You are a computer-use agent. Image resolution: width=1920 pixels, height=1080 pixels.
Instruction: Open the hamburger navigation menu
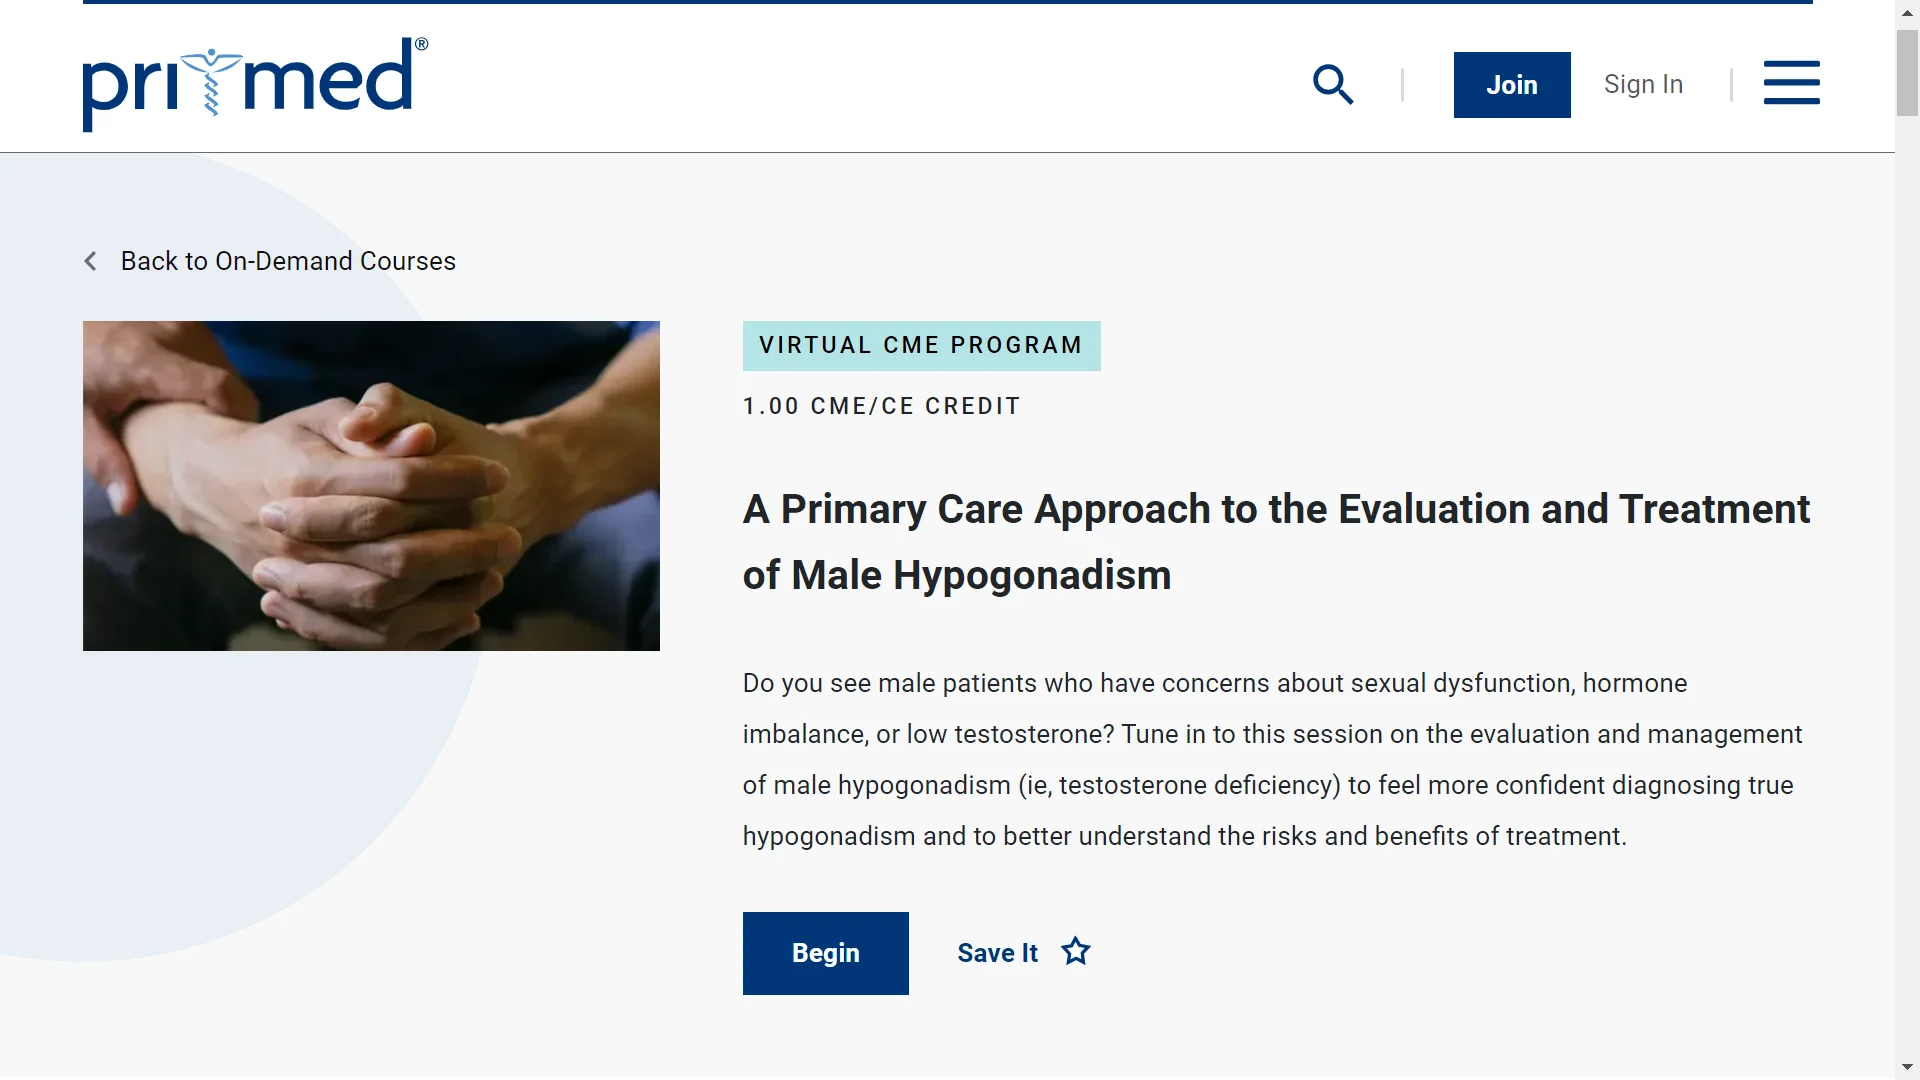click(1791, 82)
